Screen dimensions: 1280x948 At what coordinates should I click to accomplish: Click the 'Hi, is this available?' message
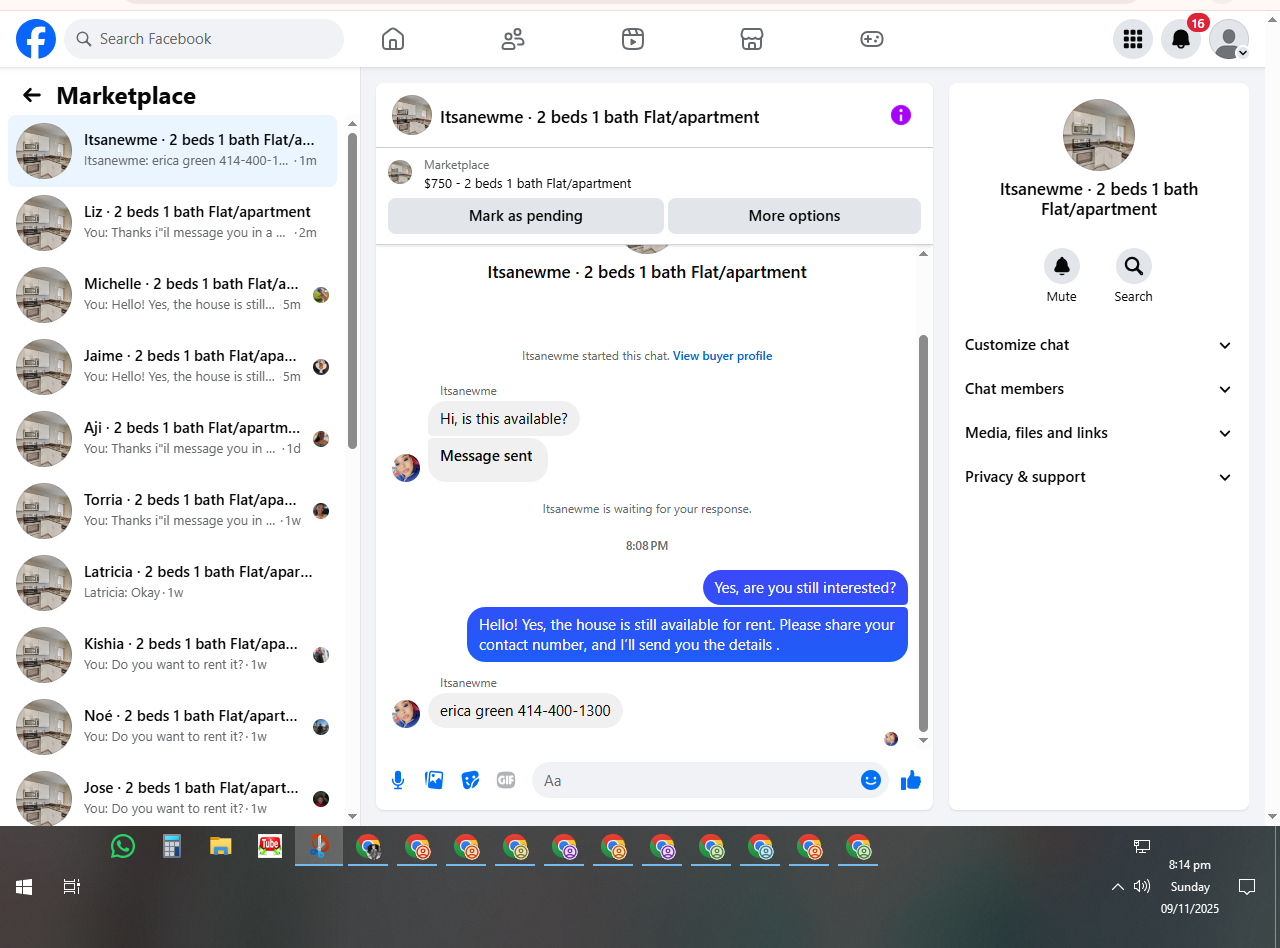[504, 419]
